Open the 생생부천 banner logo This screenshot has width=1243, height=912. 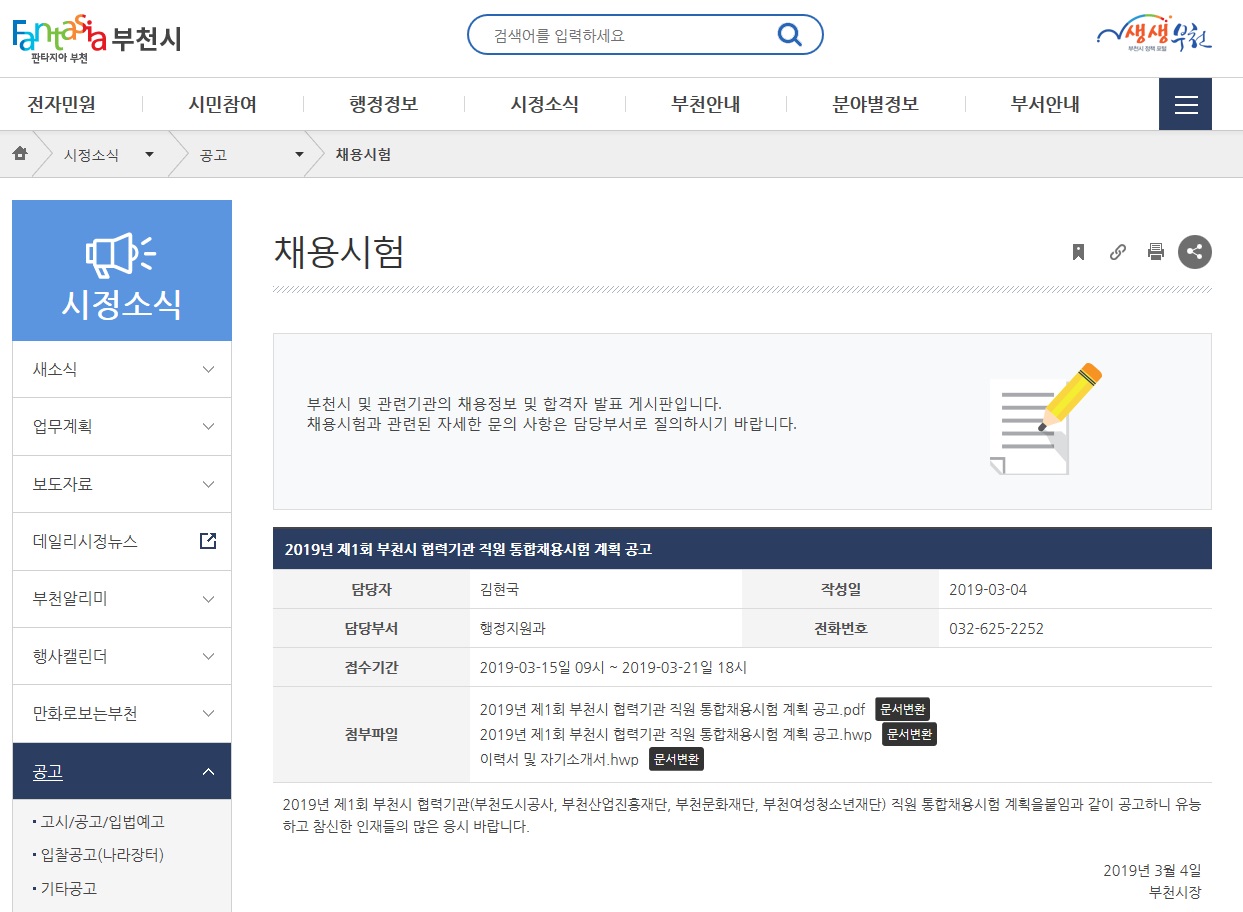[x=1153, y=34]
